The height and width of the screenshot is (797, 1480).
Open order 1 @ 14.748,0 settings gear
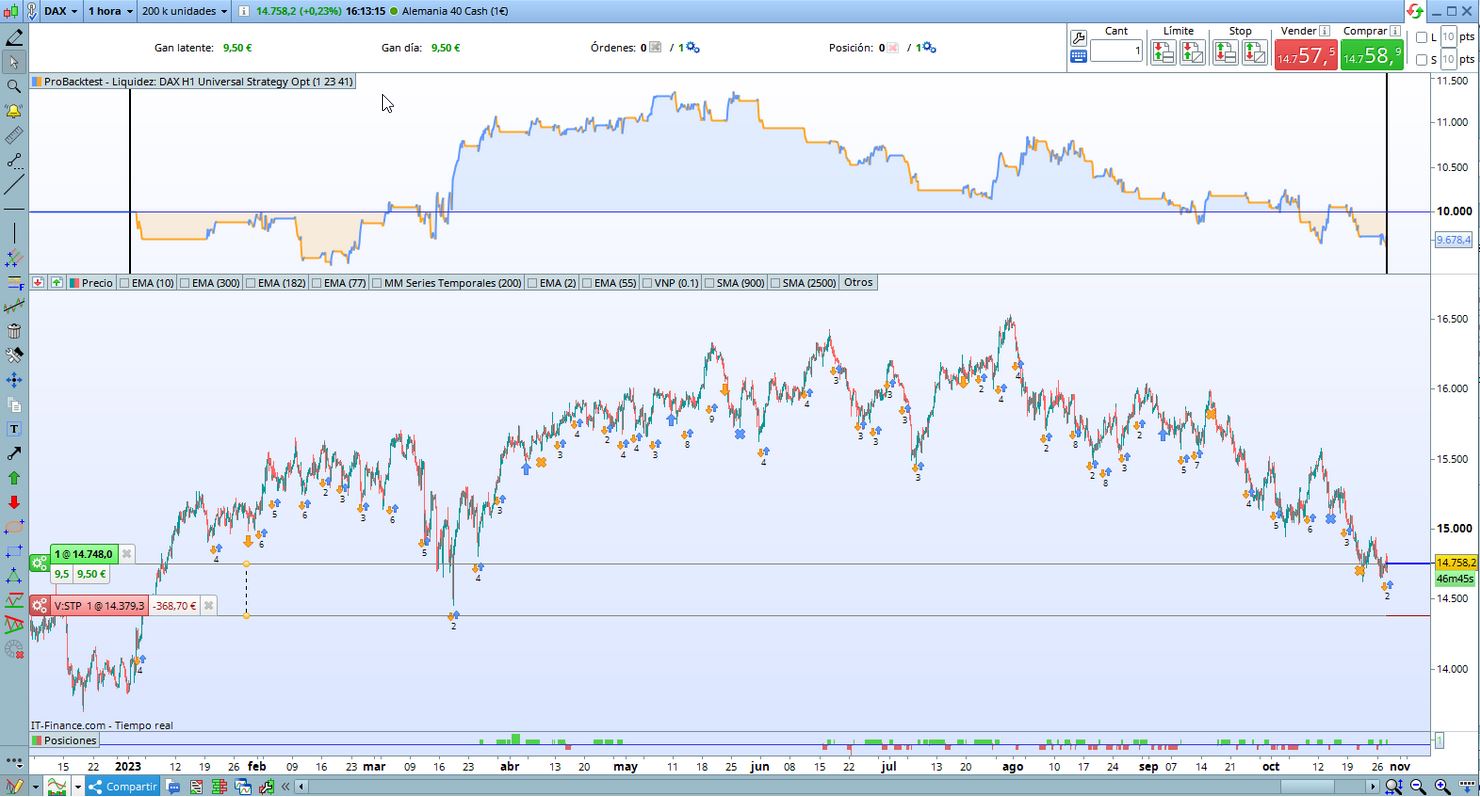tap(39, 563)
